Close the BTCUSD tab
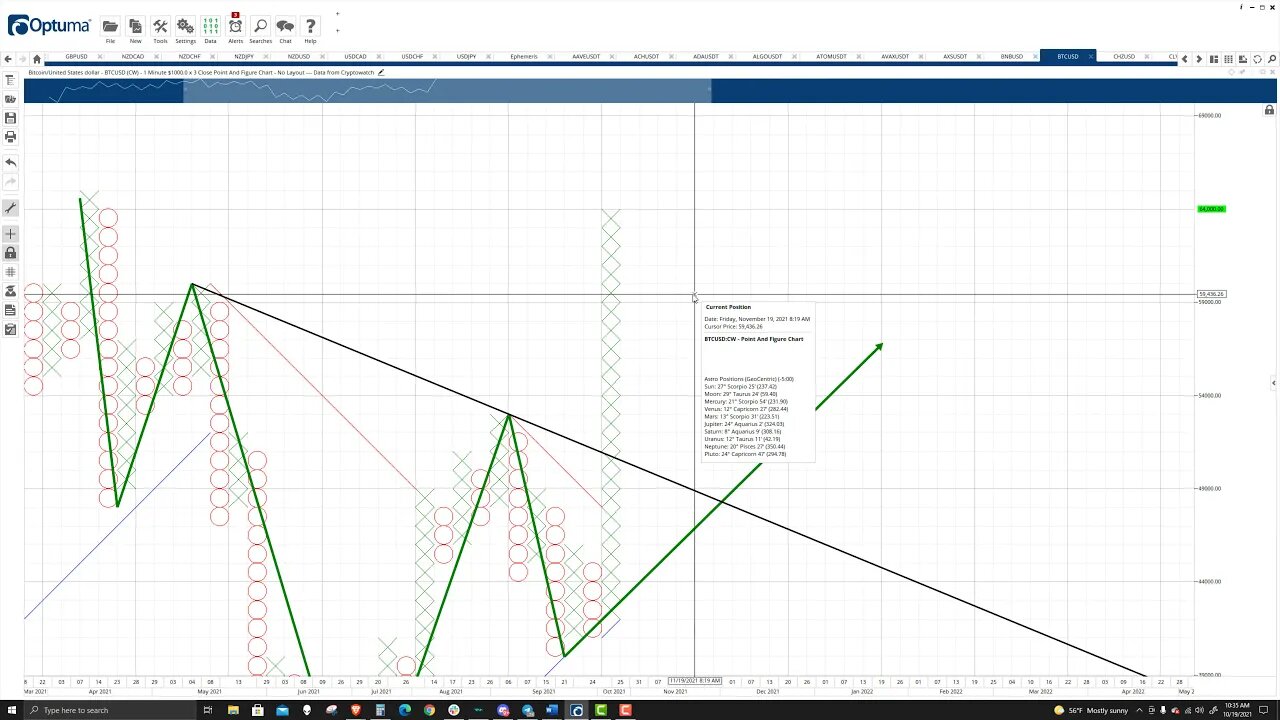Image resolution: width=1280 pixels, height=720 pixels. (1092, 57)
